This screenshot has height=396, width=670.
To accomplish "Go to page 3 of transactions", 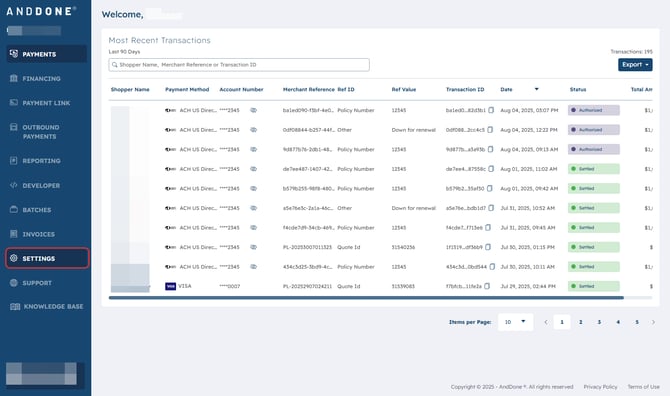I will pyautogui.click(x=599, y=322).
